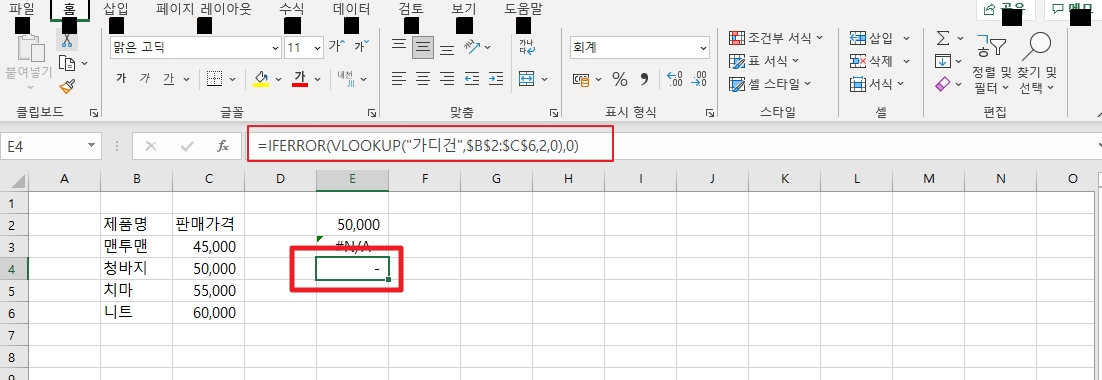The height and width of the screenshot is (380, 1102).
Task: Click the column E header
Action: pyautogui.click(x=352, y=179)
